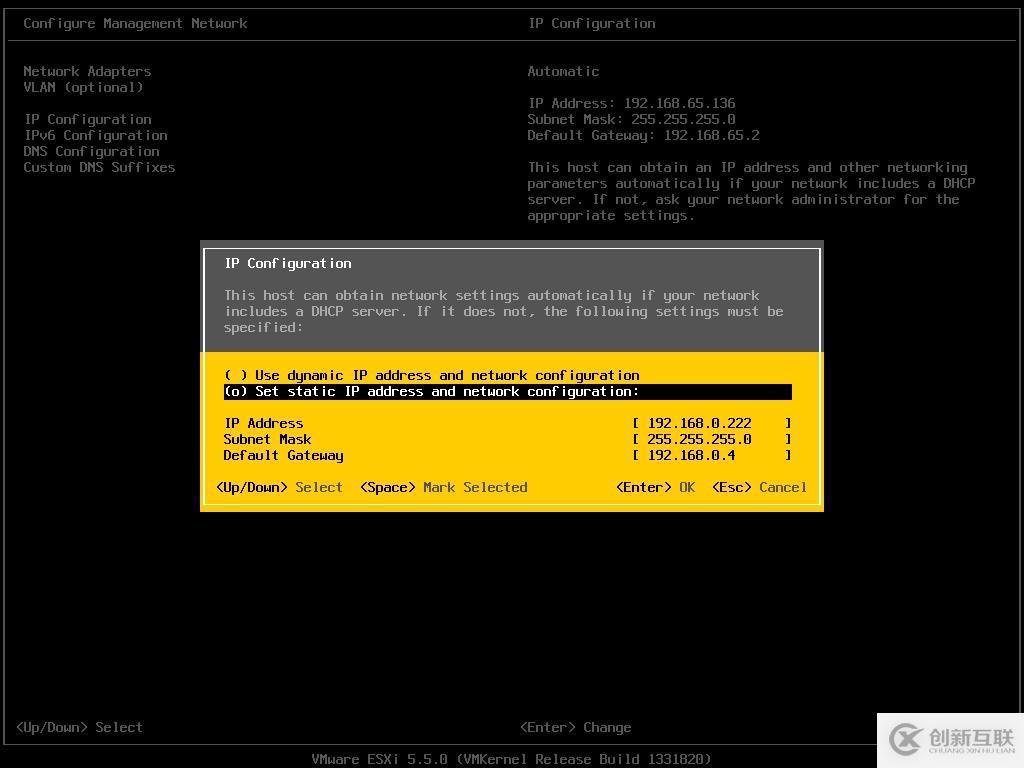Click the 'Subnet Mask' label in dialog
Image resolution: width=1024 pixels, height=768 pixels.
(268, 440)
